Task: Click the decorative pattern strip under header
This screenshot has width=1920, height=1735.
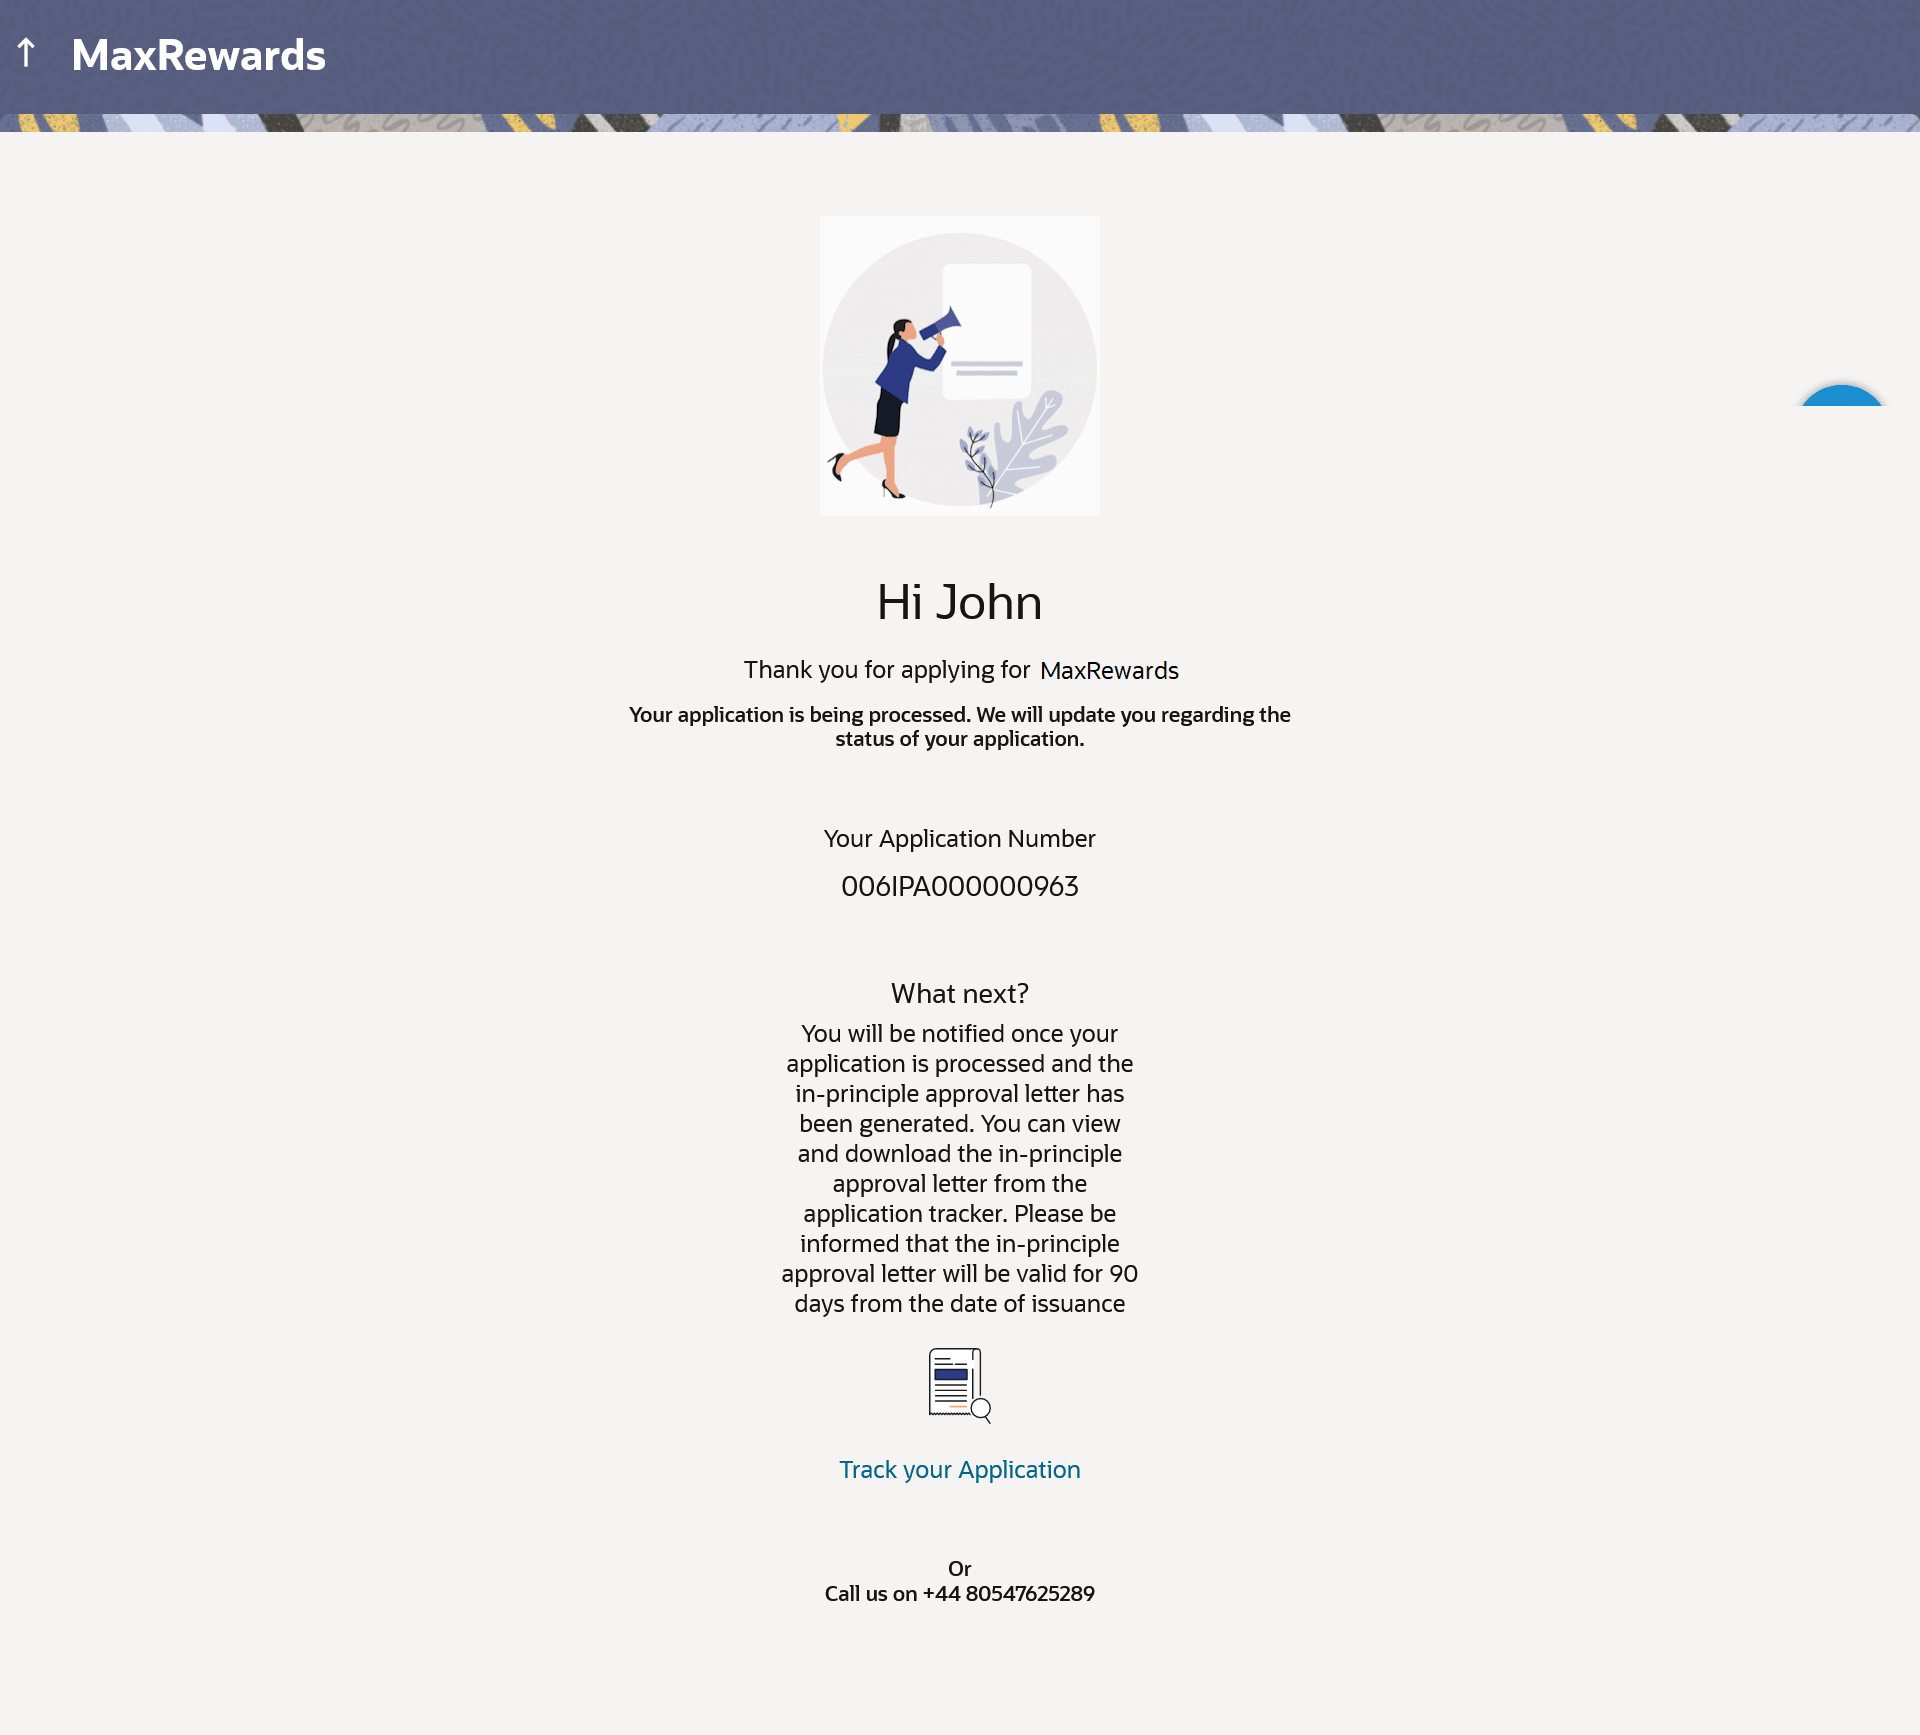Action: (959, 123)
